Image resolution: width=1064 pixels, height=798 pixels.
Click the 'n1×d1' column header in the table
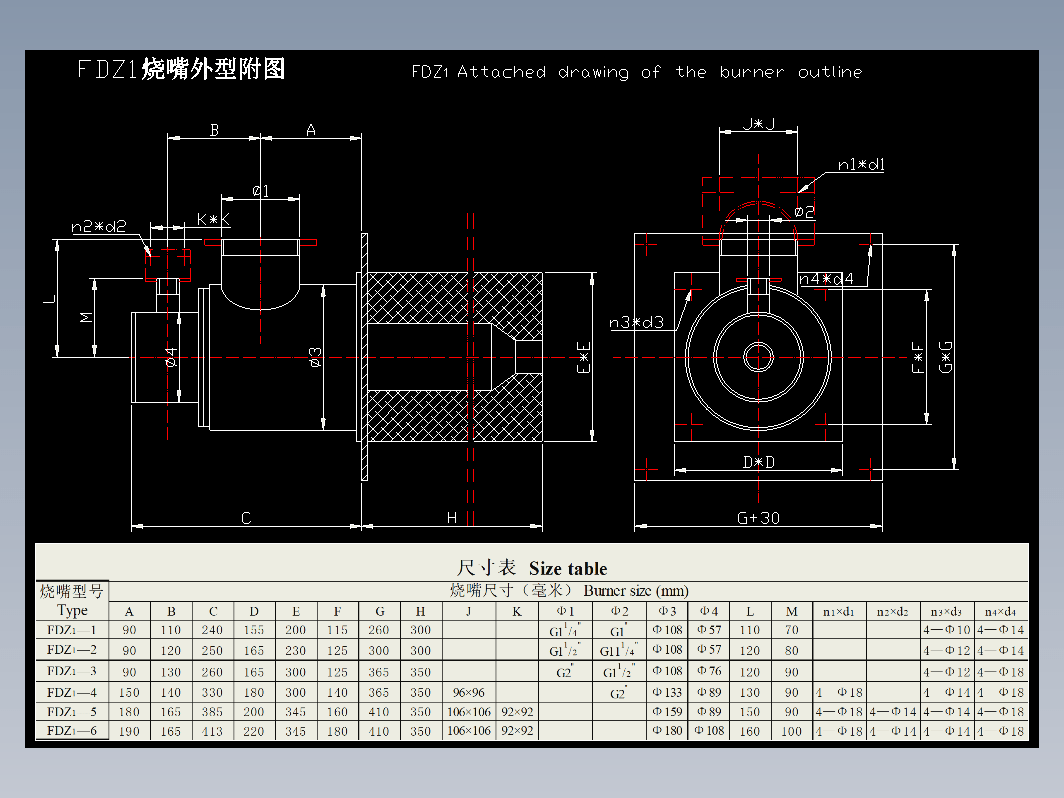839,612
